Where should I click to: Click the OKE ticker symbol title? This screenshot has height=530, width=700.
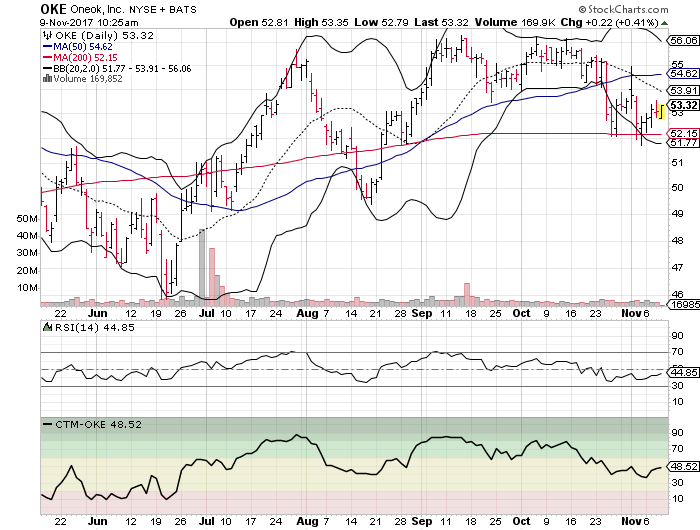(53, 9)
